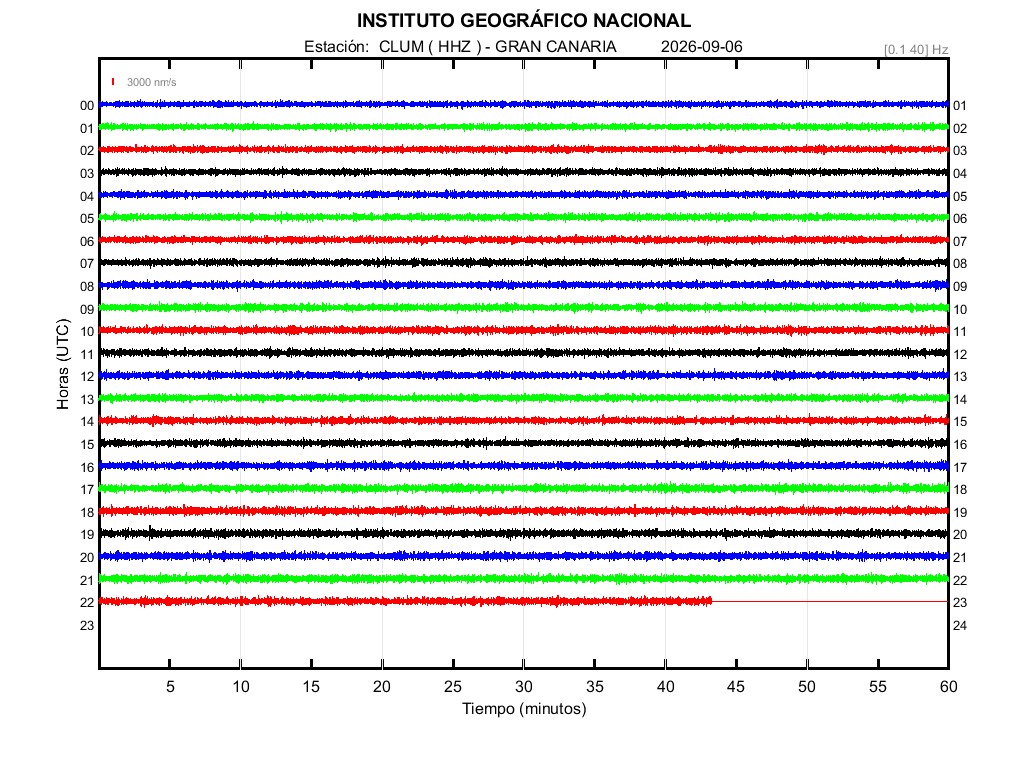This screenshot has width=1024, height=768.
Task: Click the 60 minute axis label
Action: 948,686
